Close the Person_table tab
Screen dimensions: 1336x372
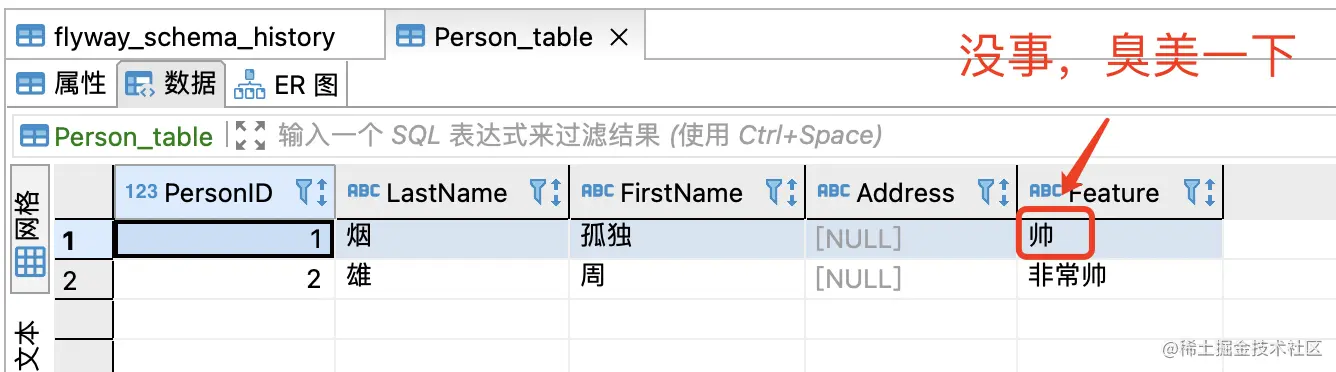click(619, 38)
